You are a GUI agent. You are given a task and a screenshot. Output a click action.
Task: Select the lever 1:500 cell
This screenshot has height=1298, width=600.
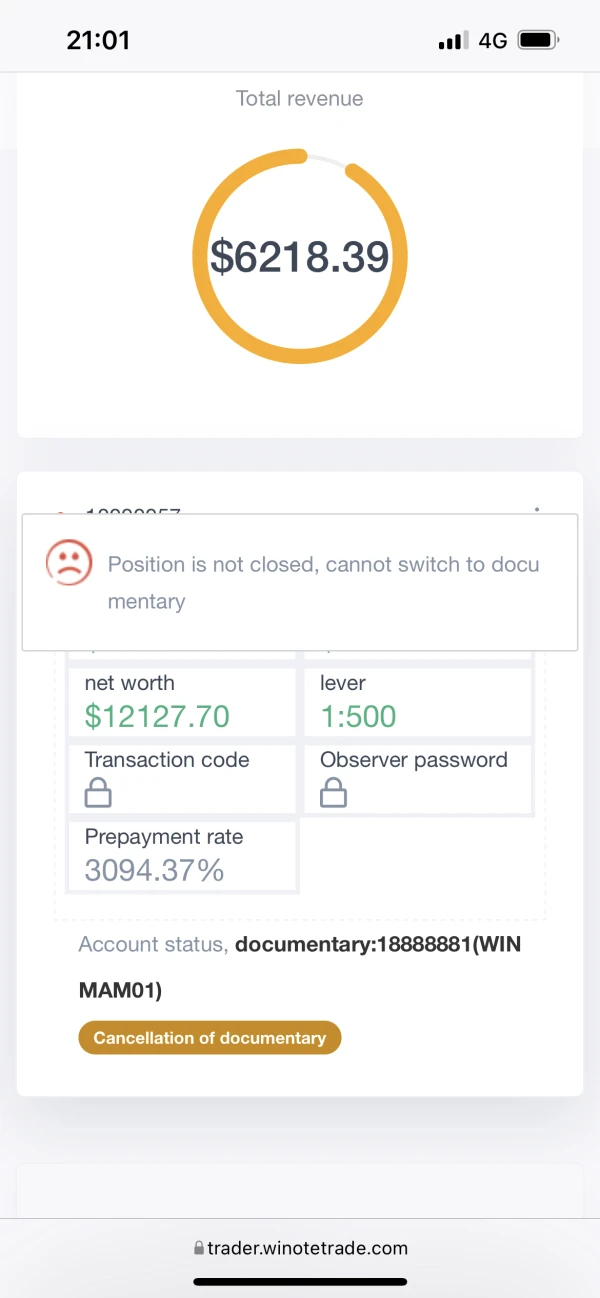point(418,702)
